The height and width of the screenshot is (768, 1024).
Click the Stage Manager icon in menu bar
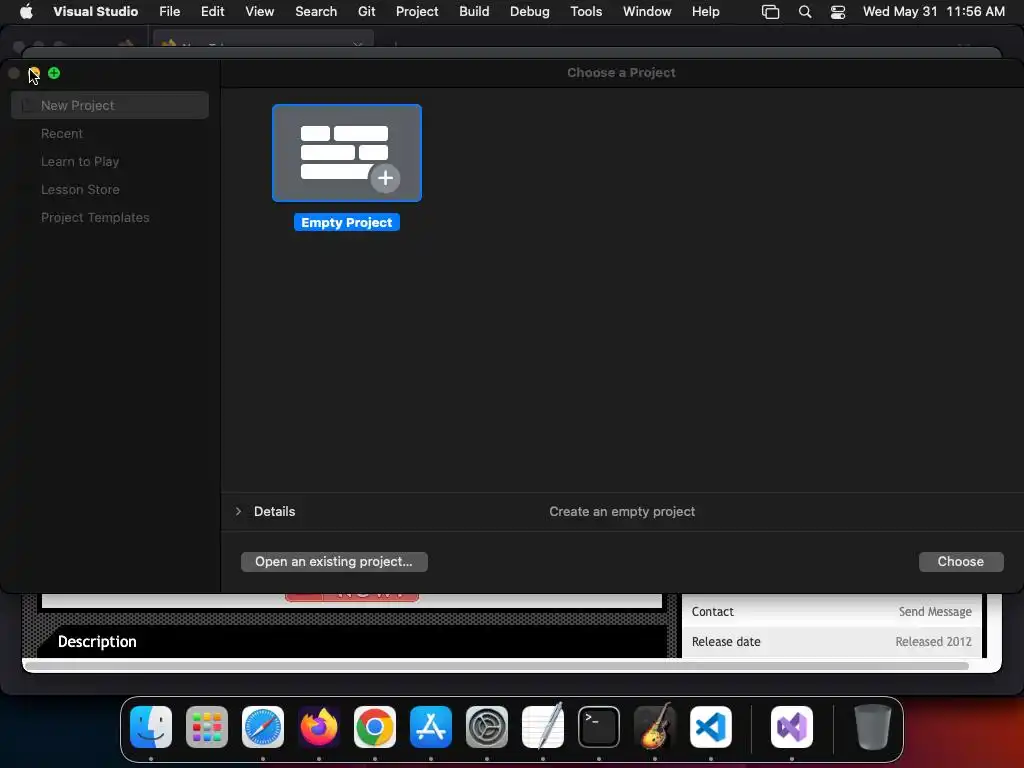(x=771, y=12)
